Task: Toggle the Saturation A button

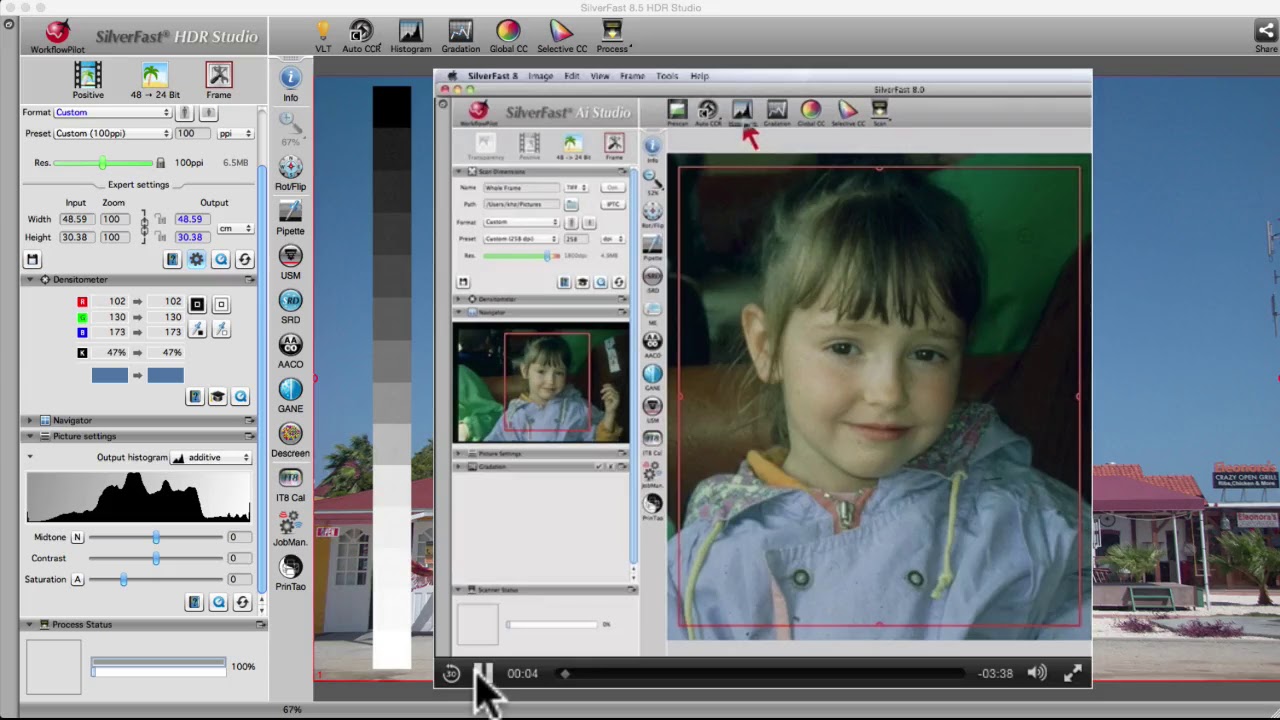Action: click(77, 579)
